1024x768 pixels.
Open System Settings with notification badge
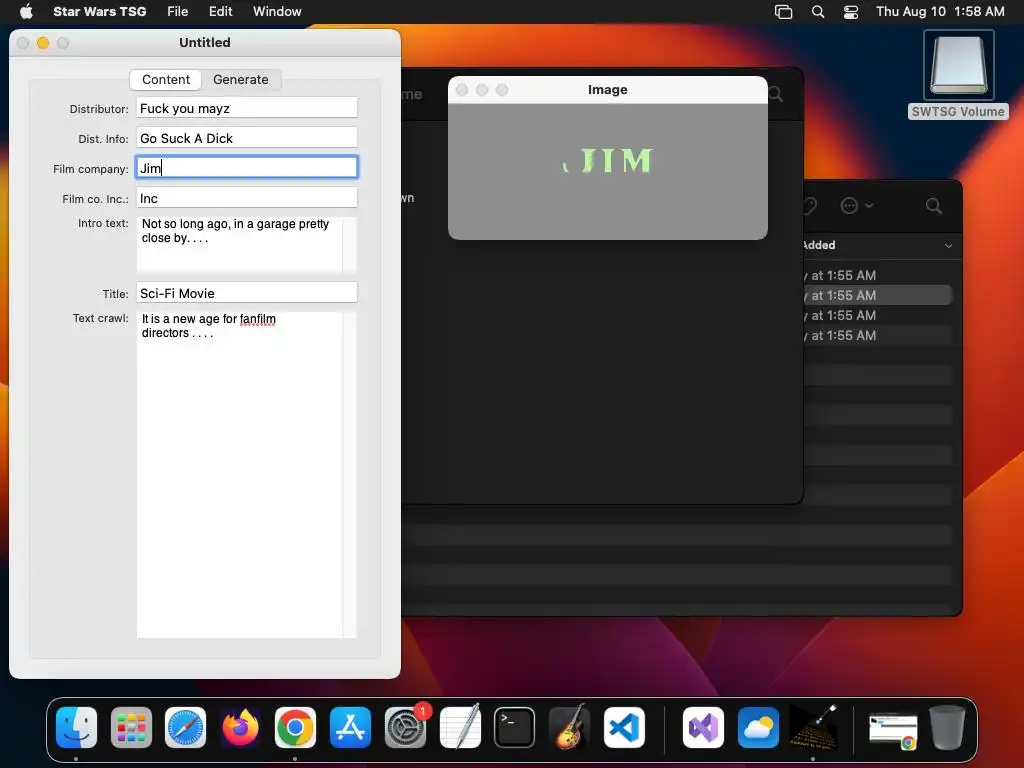point(406,728)
